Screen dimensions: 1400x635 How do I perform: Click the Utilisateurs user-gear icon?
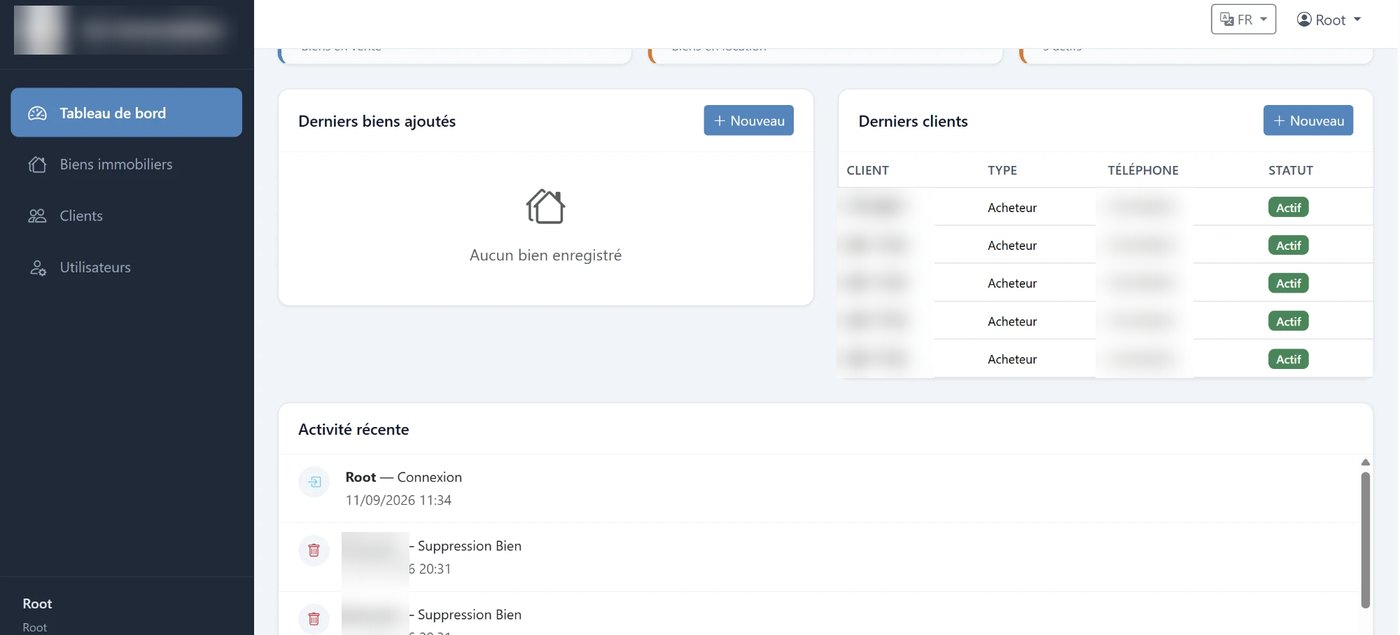pyautogui.click(x=37, y=268)
